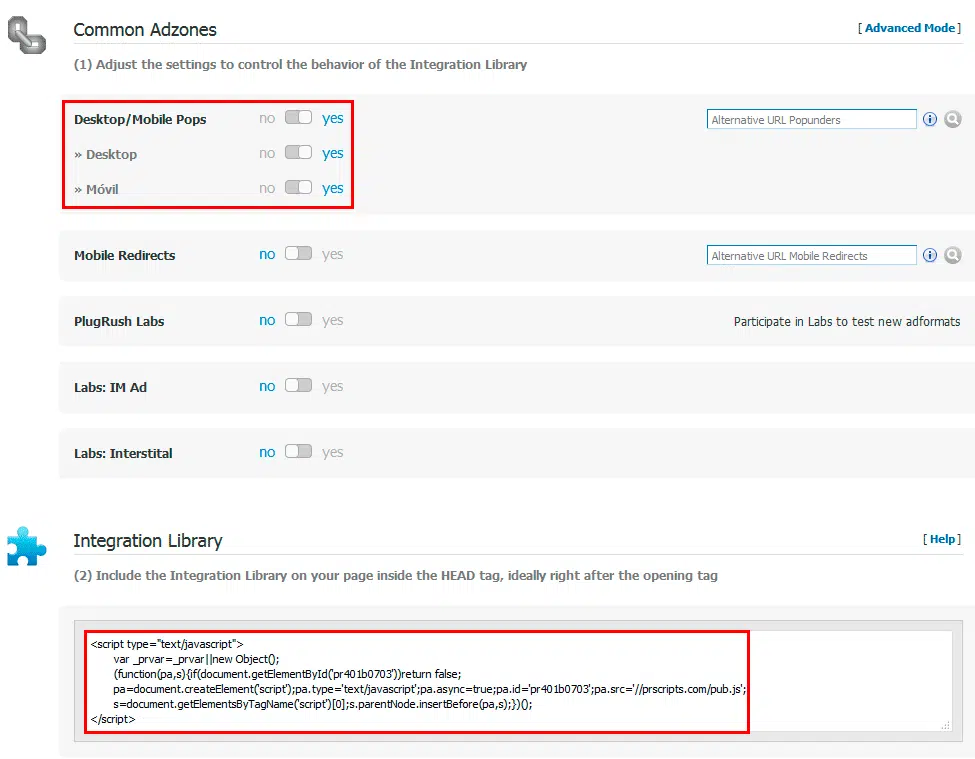Click the 'Labs: IM Ad' label

[x=110, y=387]
